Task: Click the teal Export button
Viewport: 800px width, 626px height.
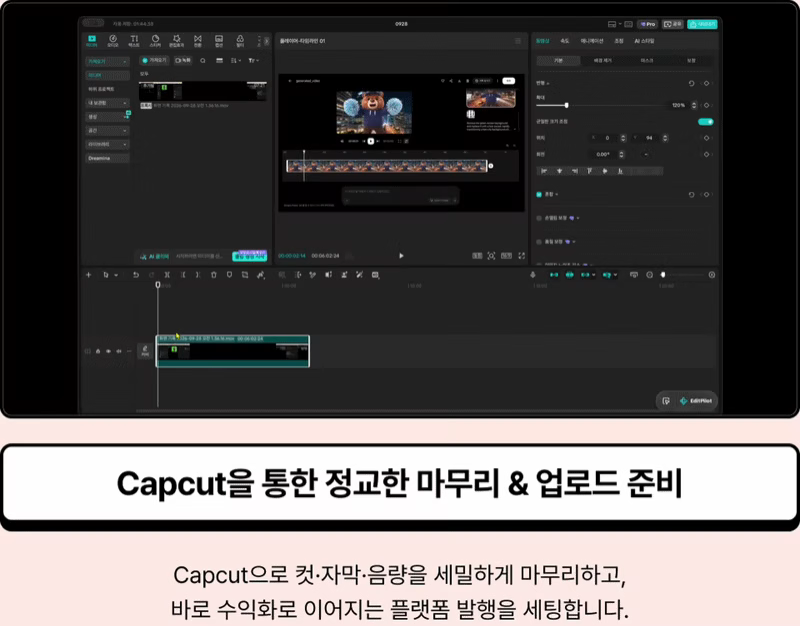Action: tap(703, 24)
